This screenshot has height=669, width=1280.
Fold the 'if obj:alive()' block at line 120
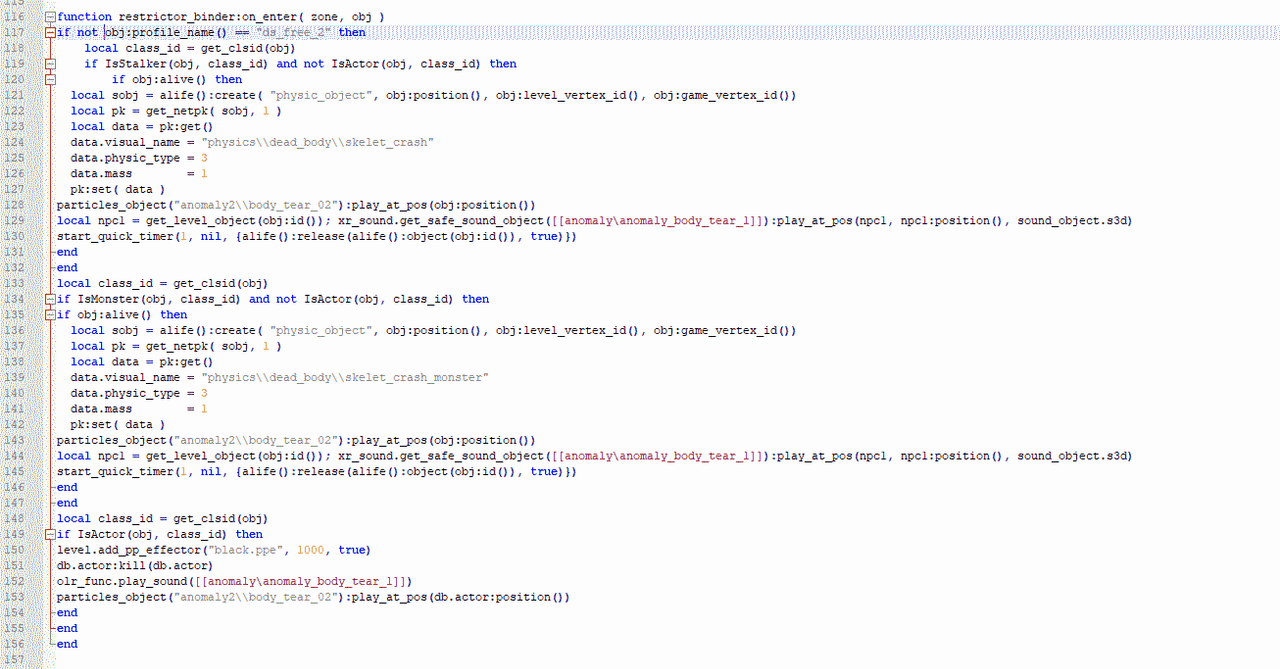coord(50,80)
